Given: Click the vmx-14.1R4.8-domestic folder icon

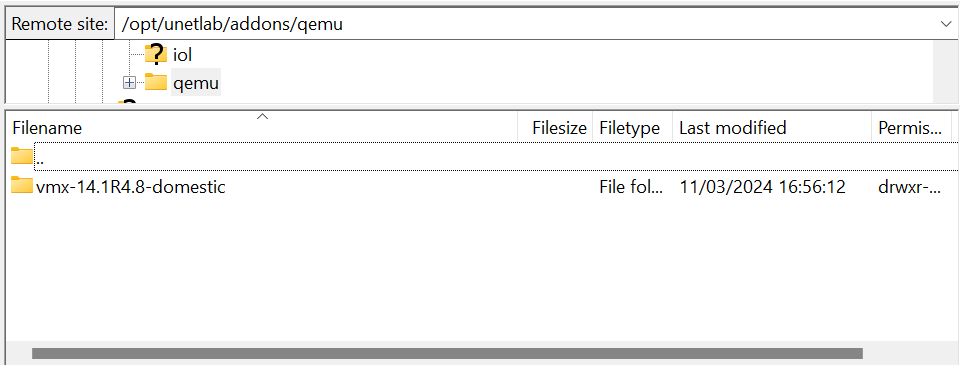Looking at the screenshot, I should point(21,186).
